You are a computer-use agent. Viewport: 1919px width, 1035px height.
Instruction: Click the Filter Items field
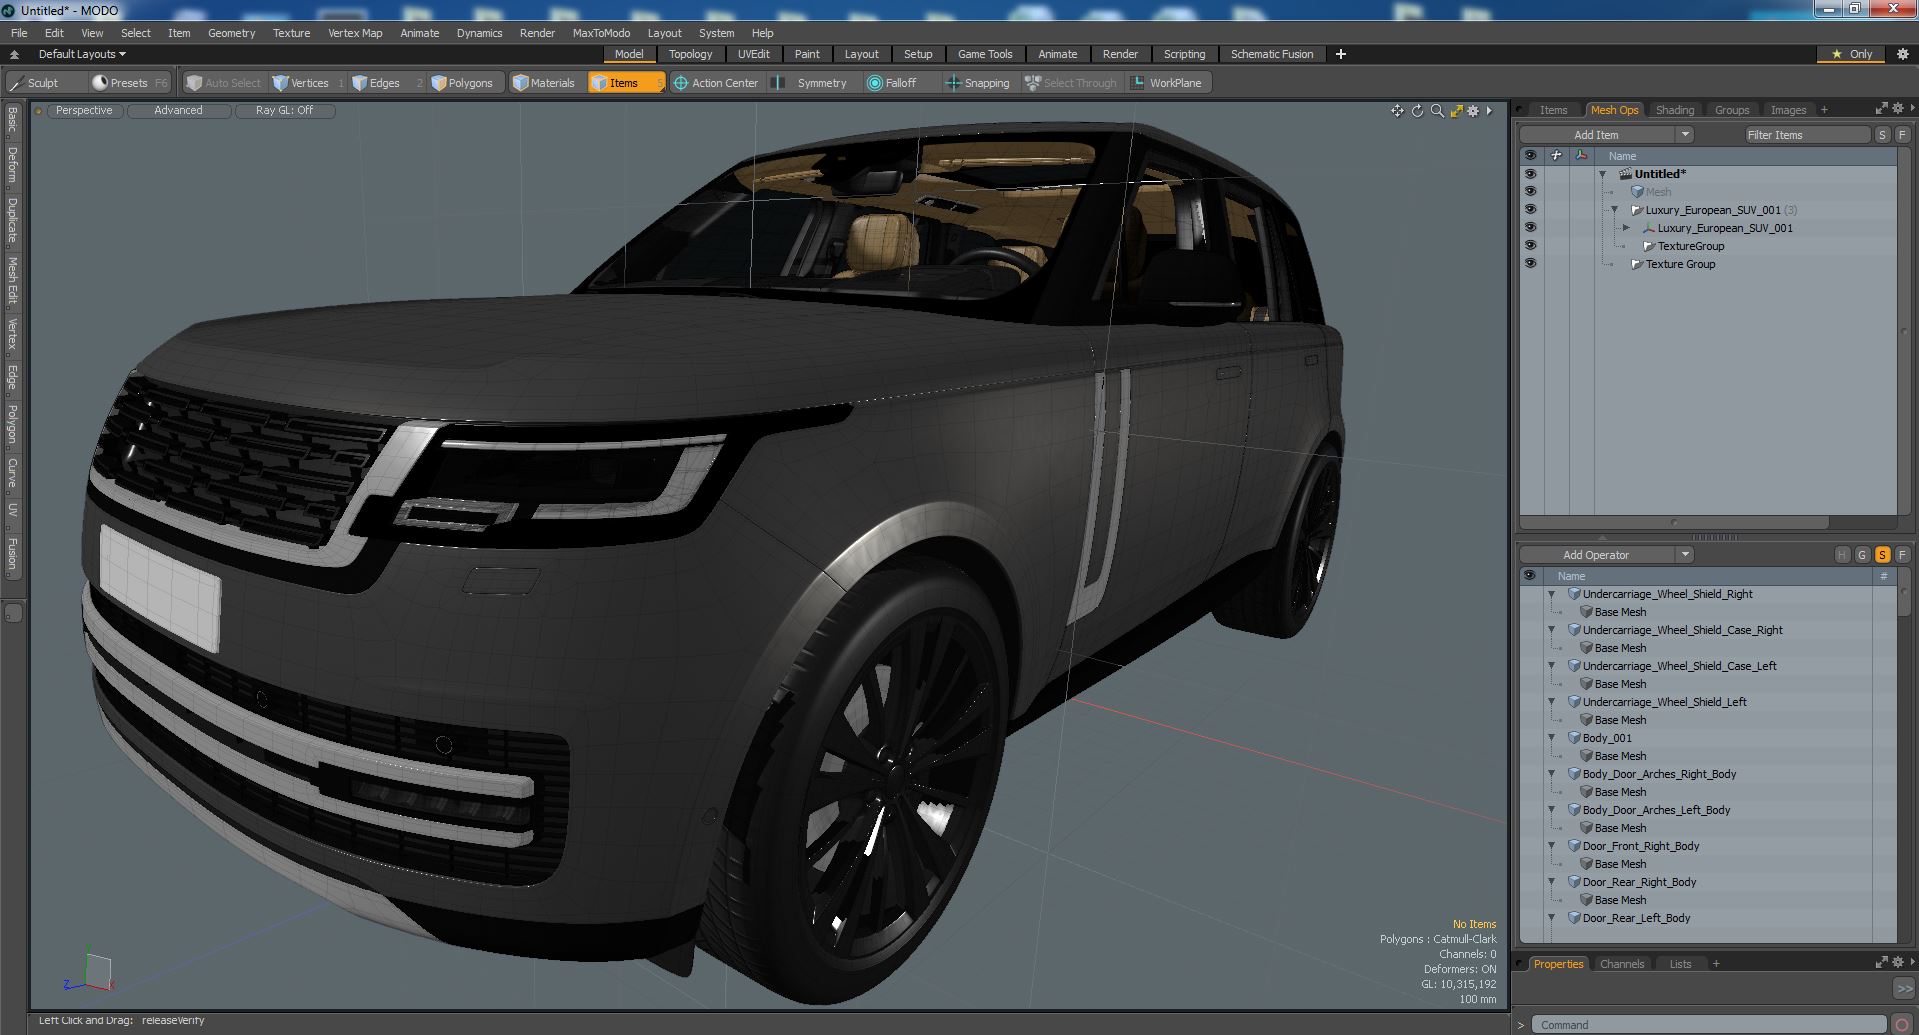pos(1807,135)
